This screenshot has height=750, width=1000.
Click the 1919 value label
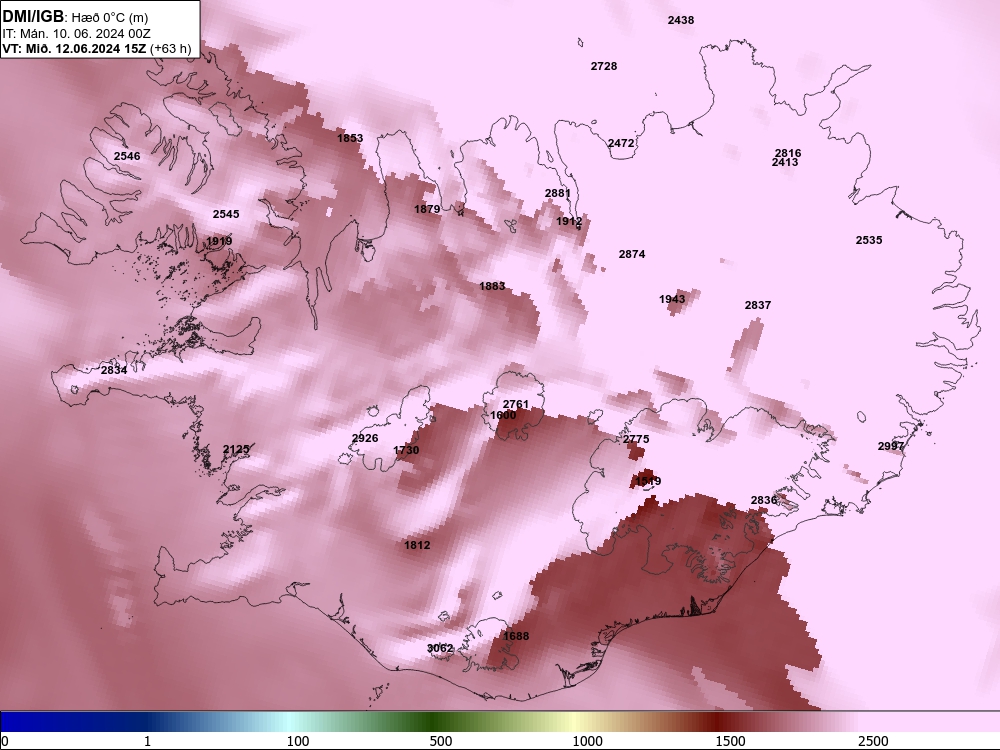point(219,241)
